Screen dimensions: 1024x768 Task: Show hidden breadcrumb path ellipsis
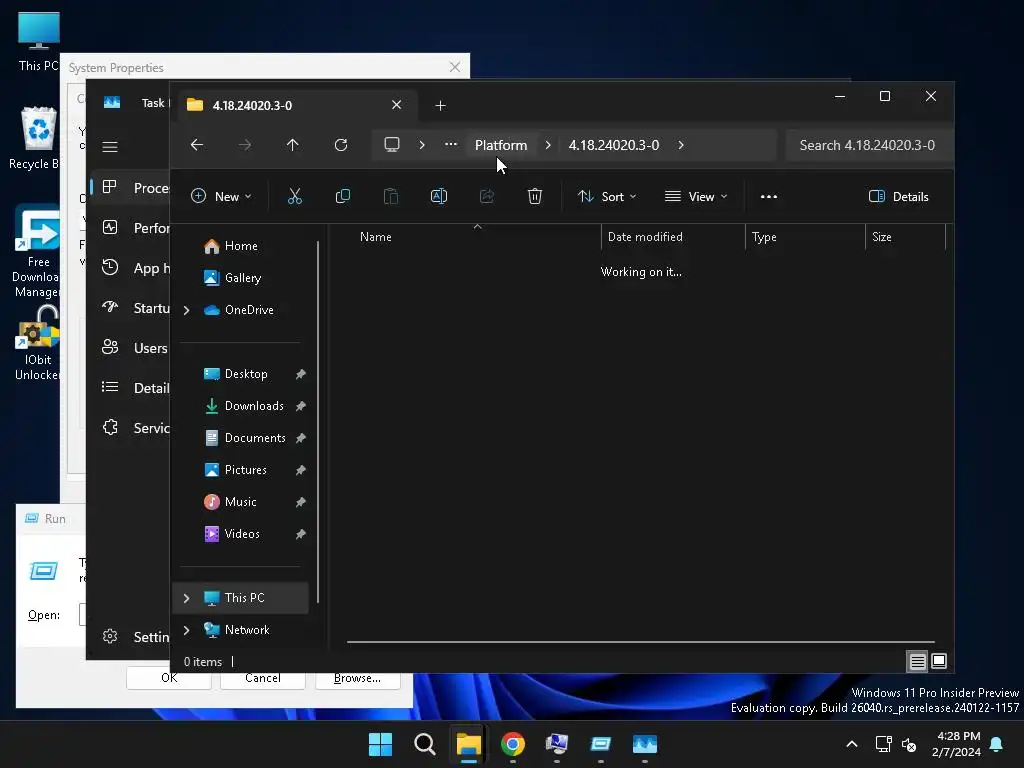point(451,144)
